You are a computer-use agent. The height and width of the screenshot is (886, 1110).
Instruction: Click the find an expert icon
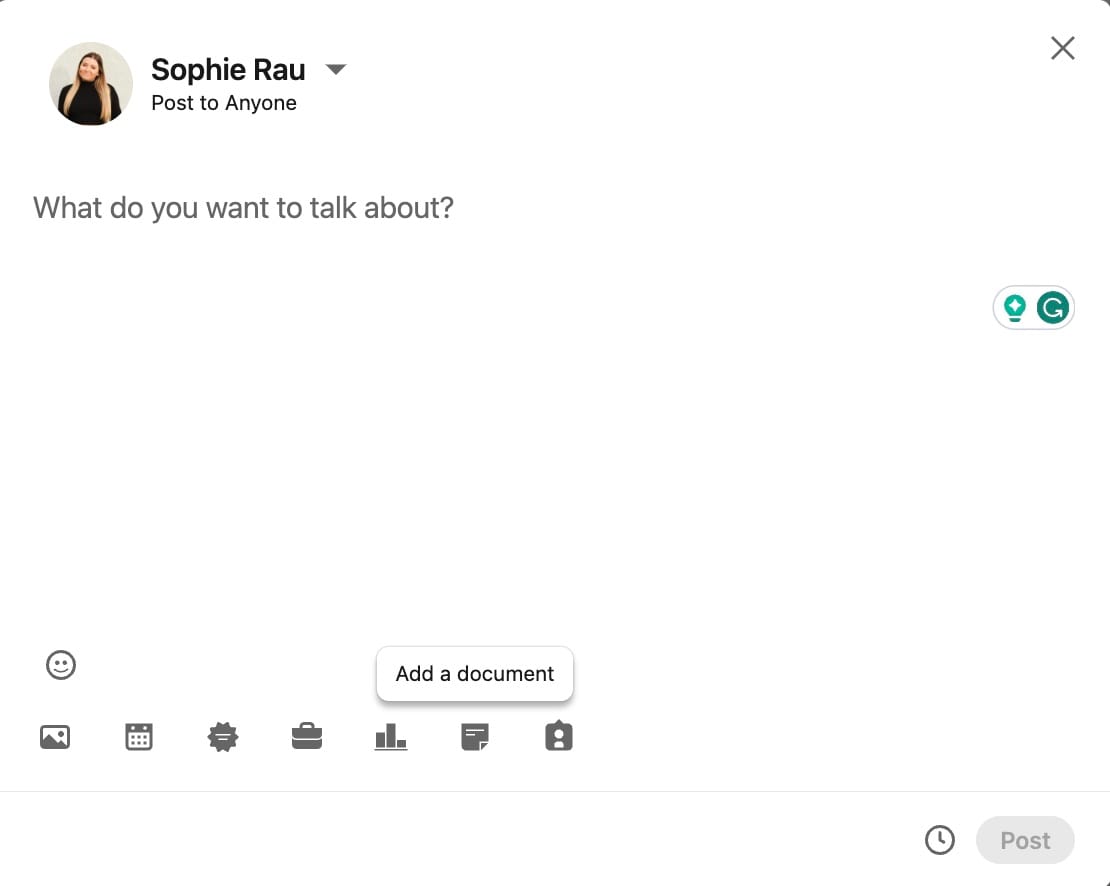coord(558,736)
